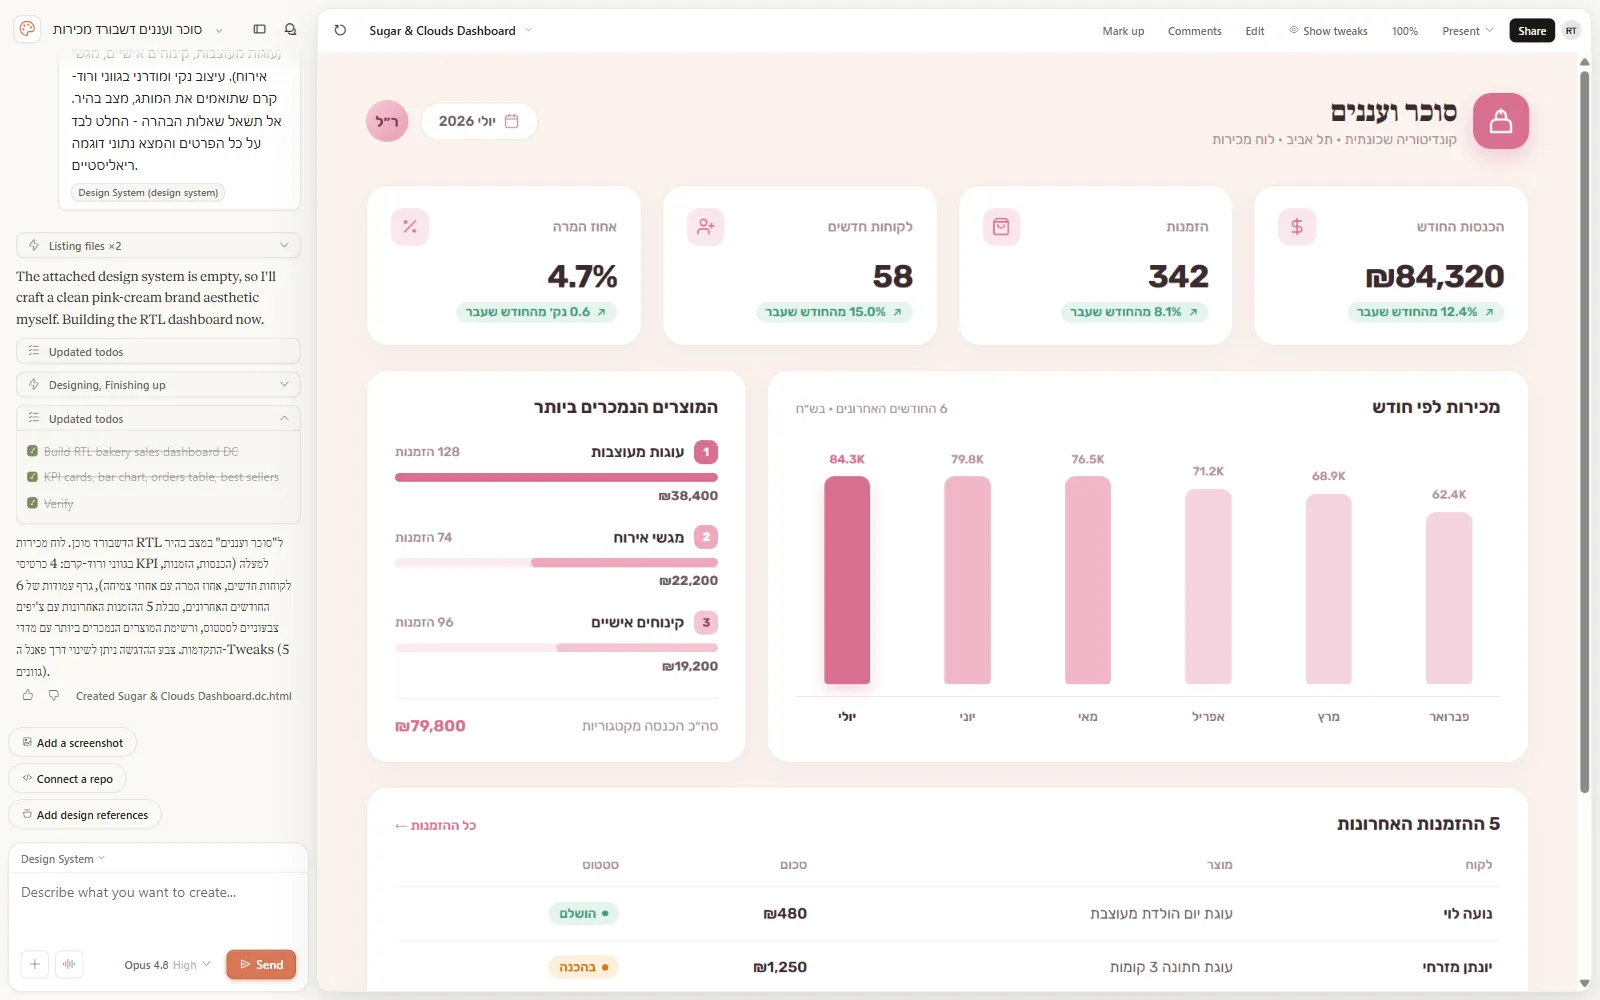Image resolution: width=1600 pixels, height=1000 pixels.
Task: Click the plus attach icon in the prompt box
Action: tap(35, 964)
